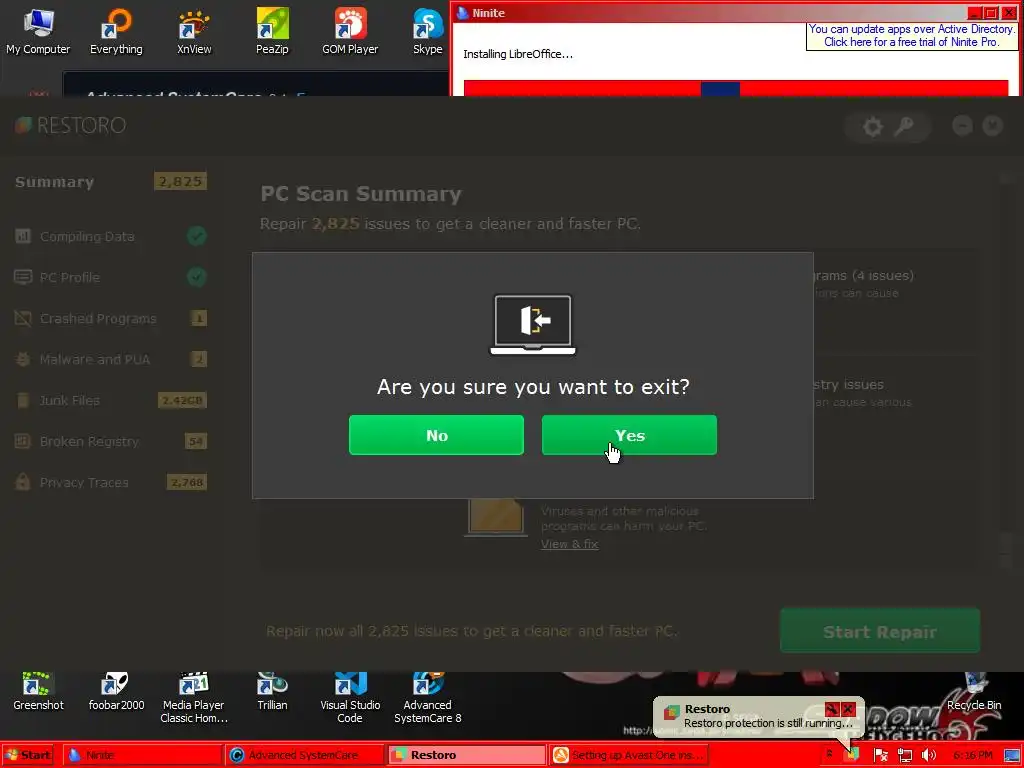This screenshot has width=1024, height=768.
Task: Switch to Avast One setup taskbar button
Action: point(628,755)
